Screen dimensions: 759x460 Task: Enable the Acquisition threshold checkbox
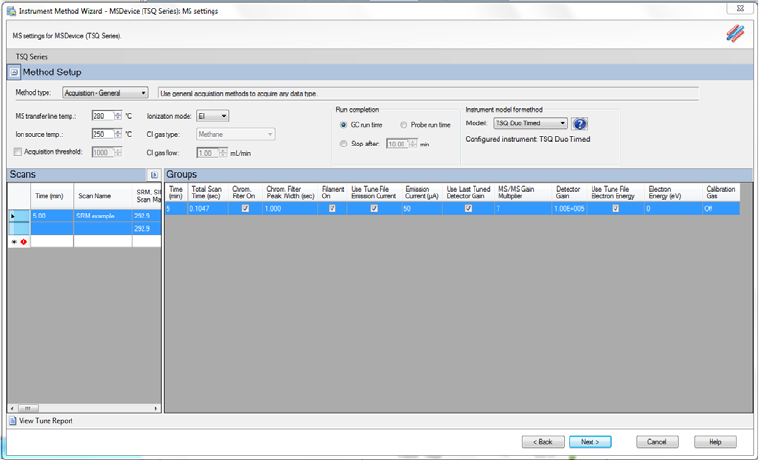tap(18, 152)
